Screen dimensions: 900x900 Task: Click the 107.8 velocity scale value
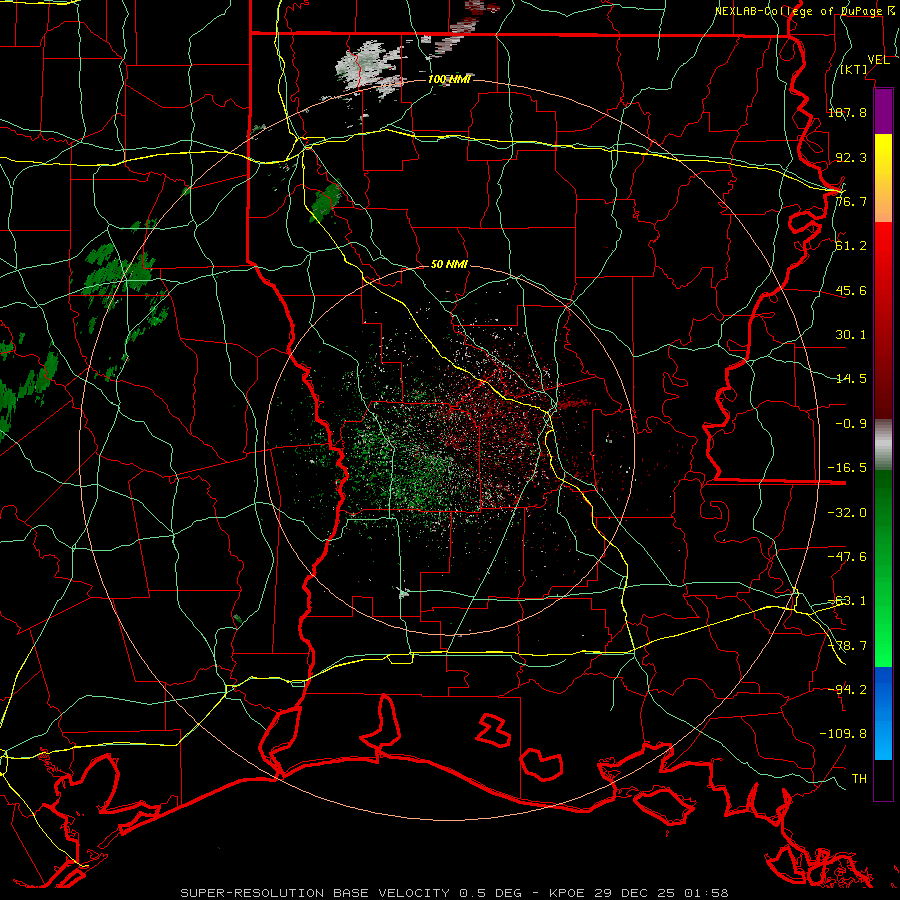847,112
